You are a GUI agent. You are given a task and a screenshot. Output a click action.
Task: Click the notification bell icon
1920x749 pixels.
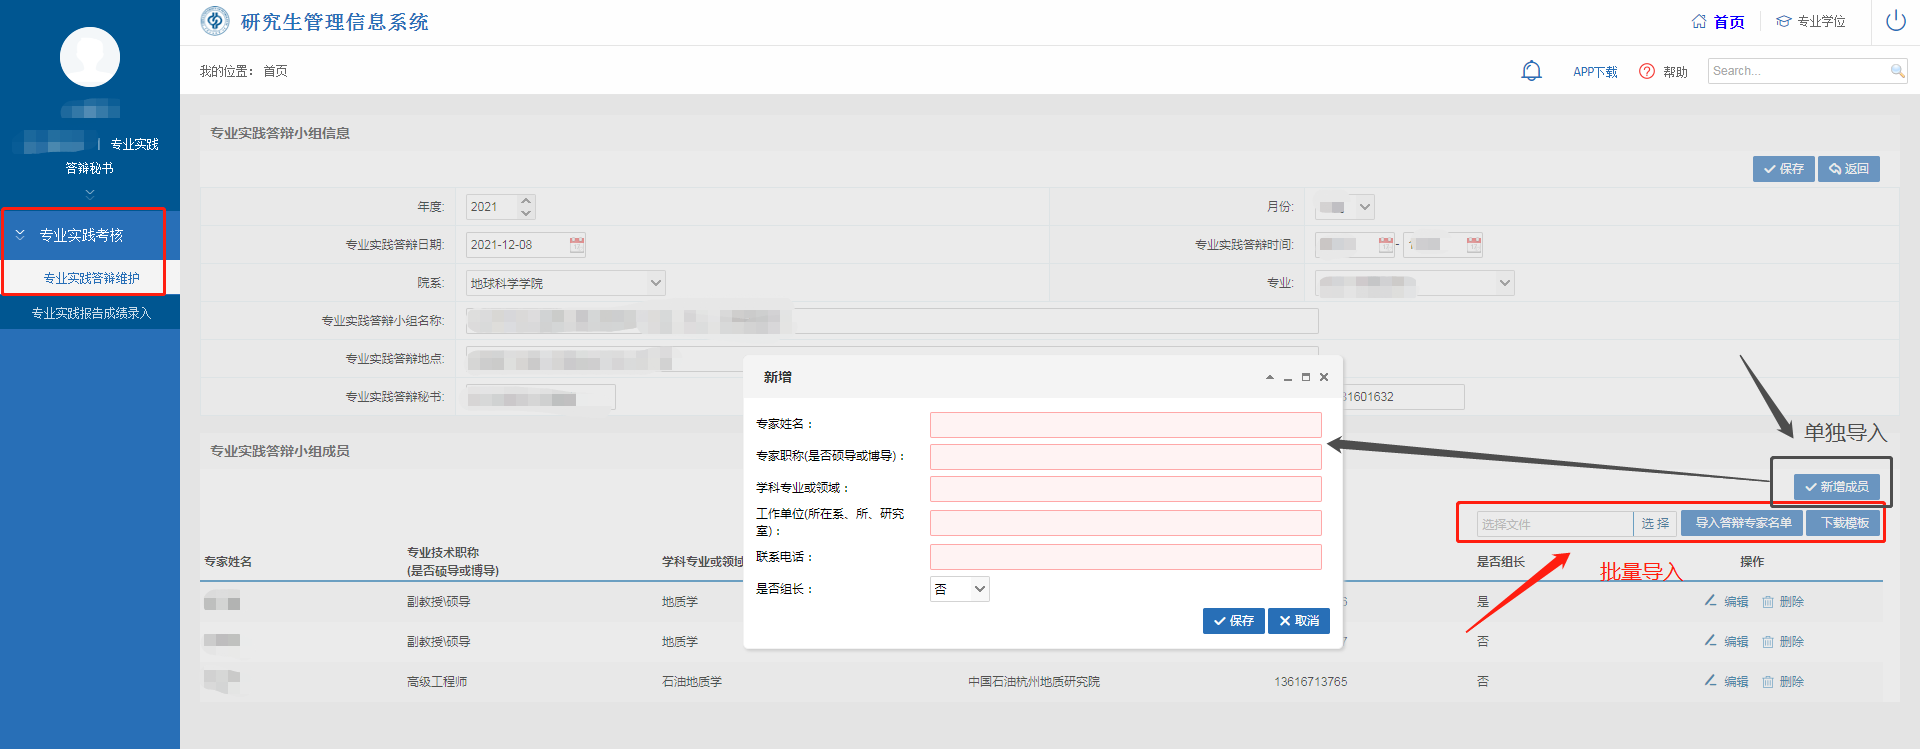pos(1531,71)
